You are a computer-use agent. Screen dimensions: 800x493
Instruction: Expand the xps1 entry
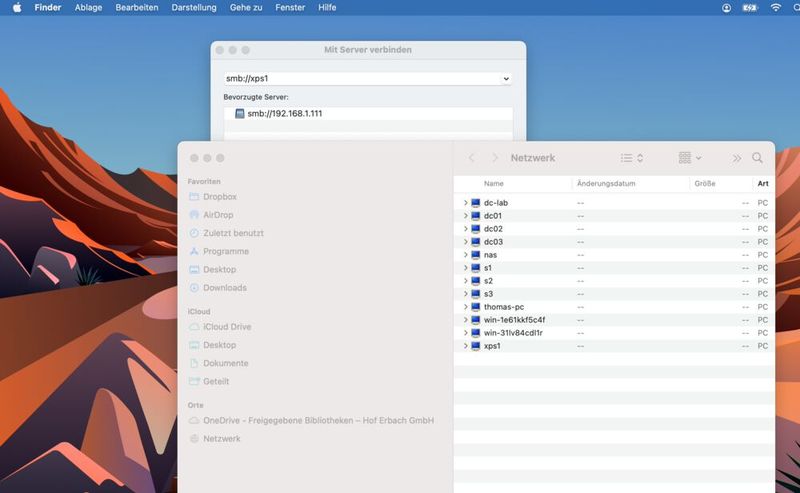pyautogui.click(x=465, y=346)
